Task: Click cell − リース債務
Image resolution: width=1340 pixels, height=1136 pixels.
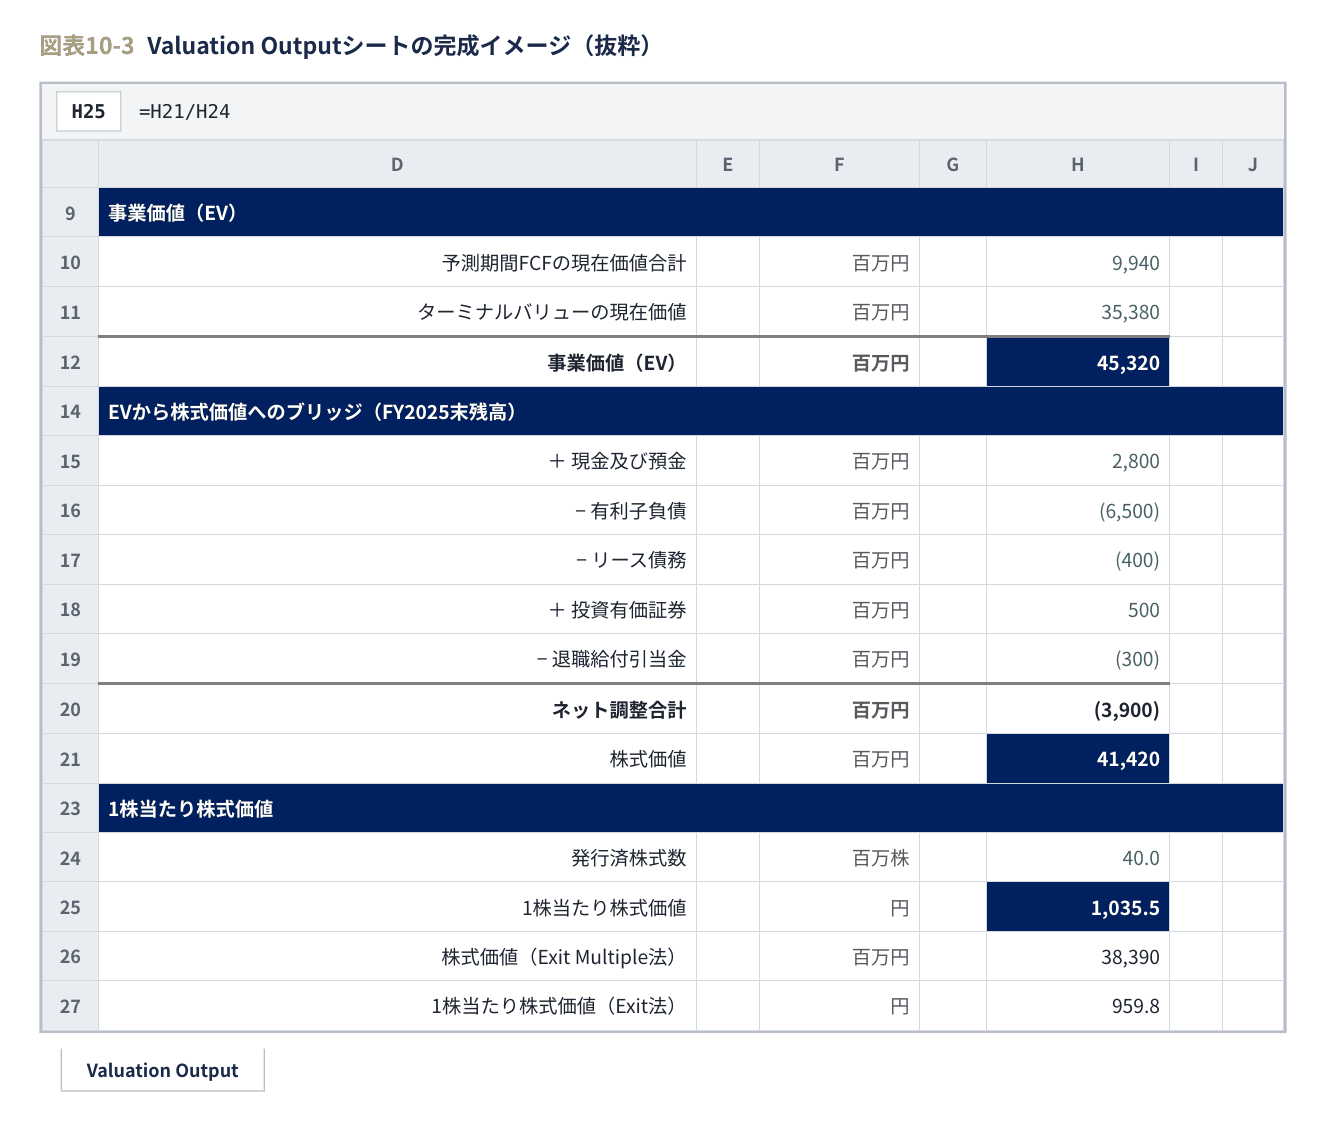Action: 397,560
